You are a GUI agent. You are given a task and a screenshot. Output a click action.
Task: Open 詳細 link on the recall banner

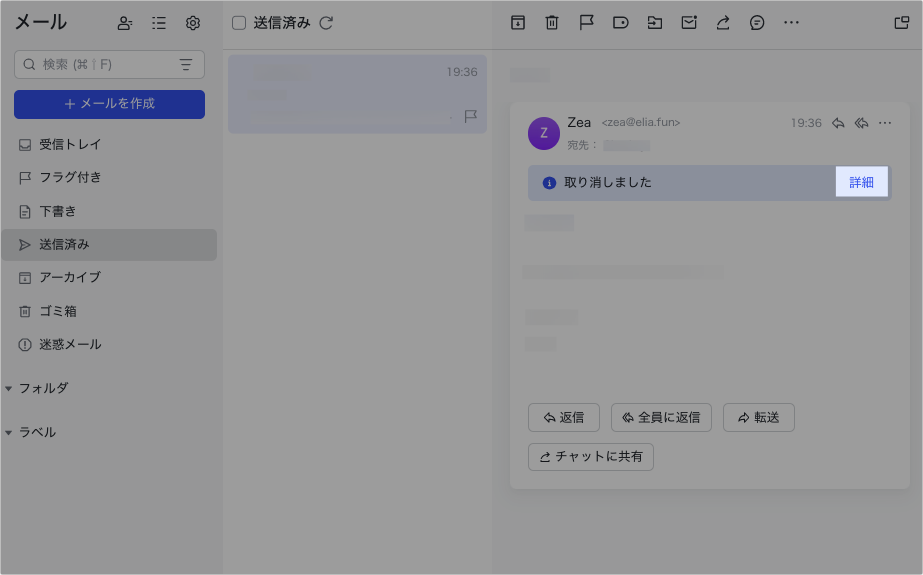(861, 182)
